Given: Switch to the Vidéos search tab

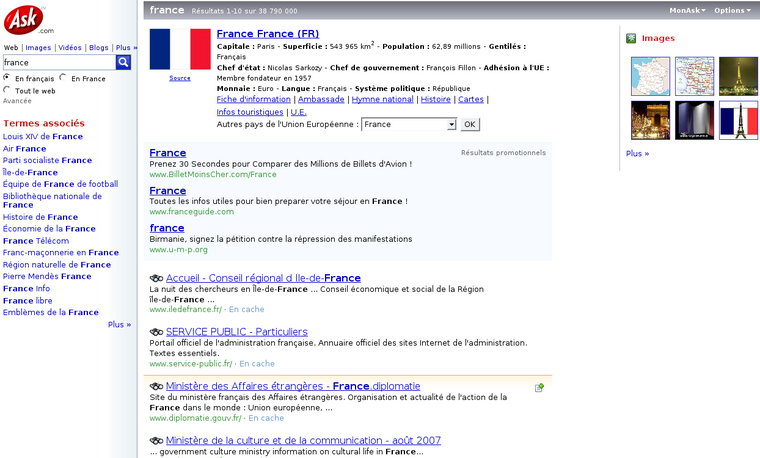Looking at the screenshot, I should click(70, 47).
